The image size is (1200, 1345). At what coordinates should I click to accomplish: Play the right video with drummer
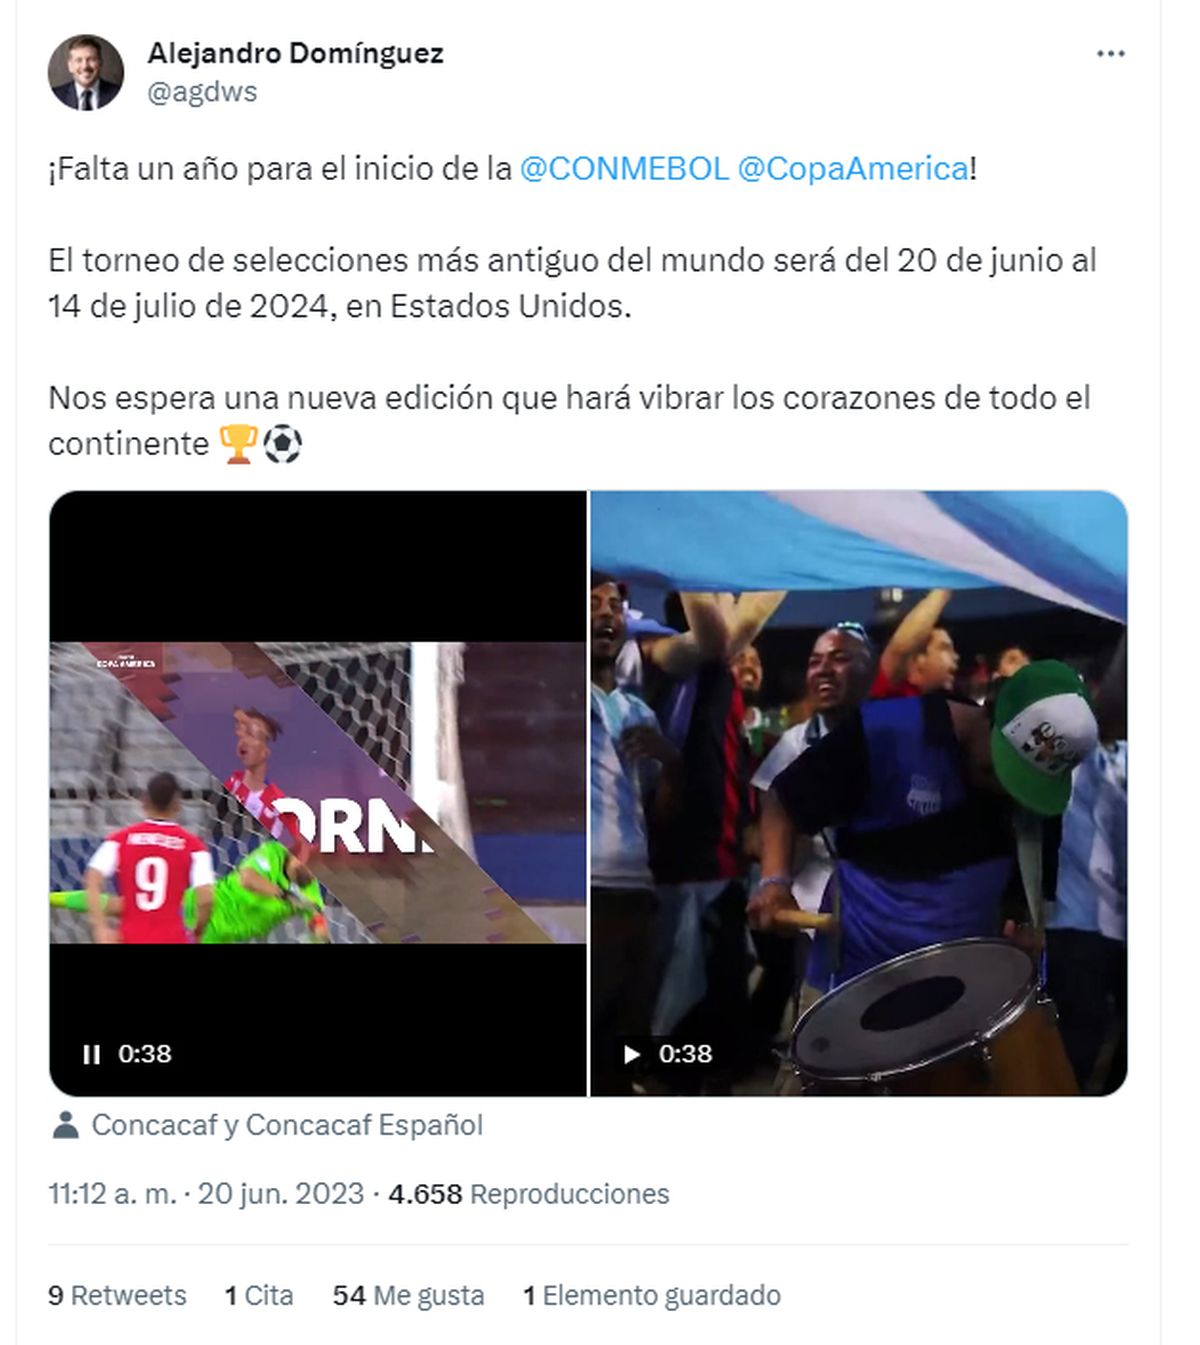(x=632, y=1054)
